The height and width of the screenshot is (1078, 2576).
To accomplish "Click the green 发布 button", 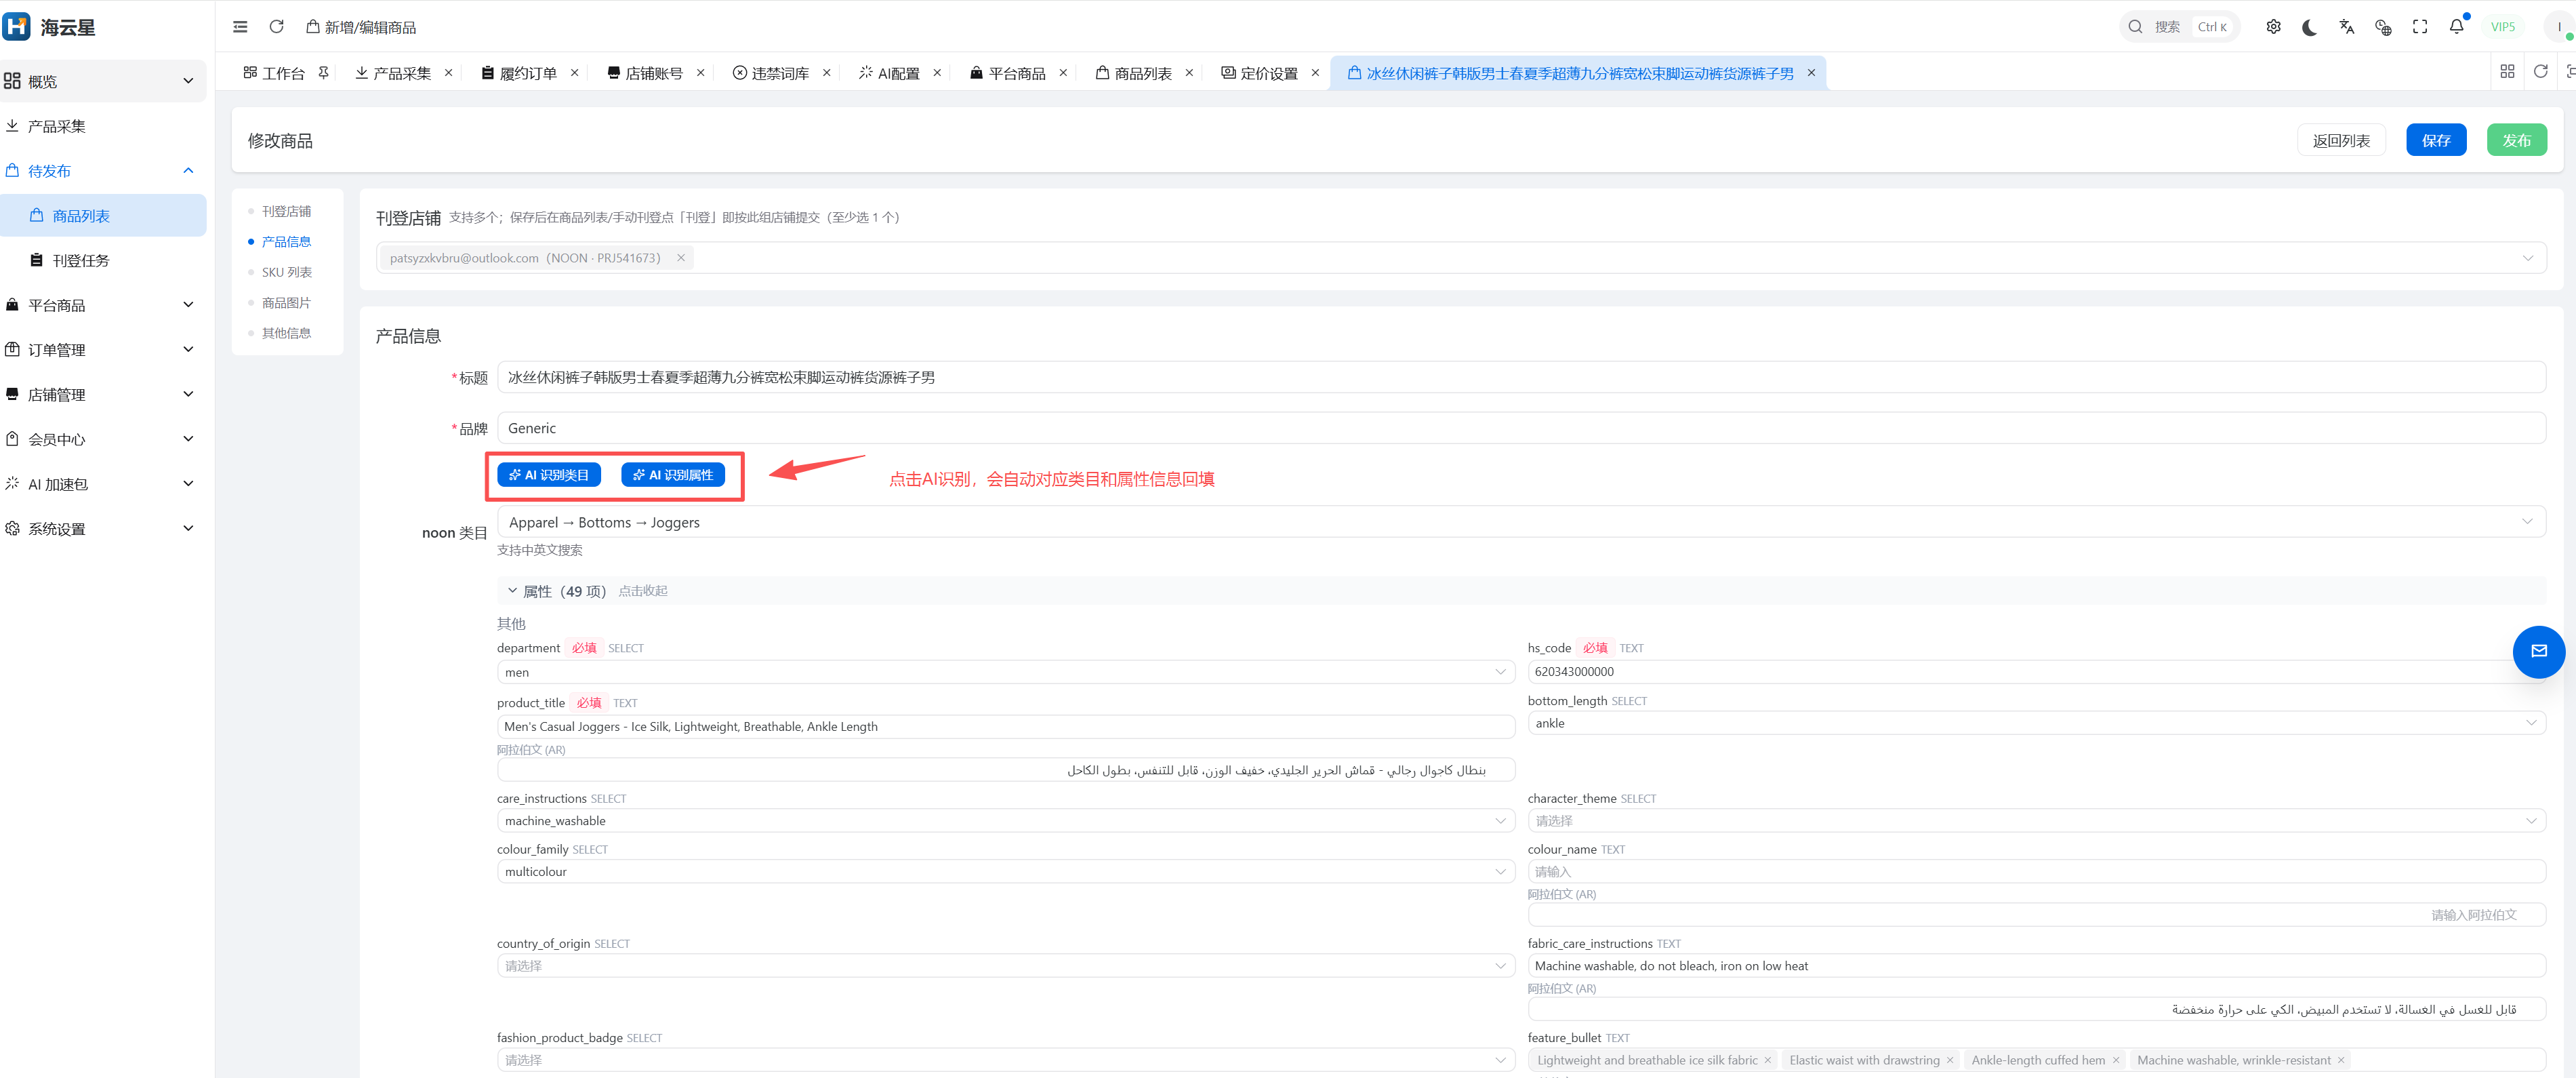I will [x=2517, y=140].
